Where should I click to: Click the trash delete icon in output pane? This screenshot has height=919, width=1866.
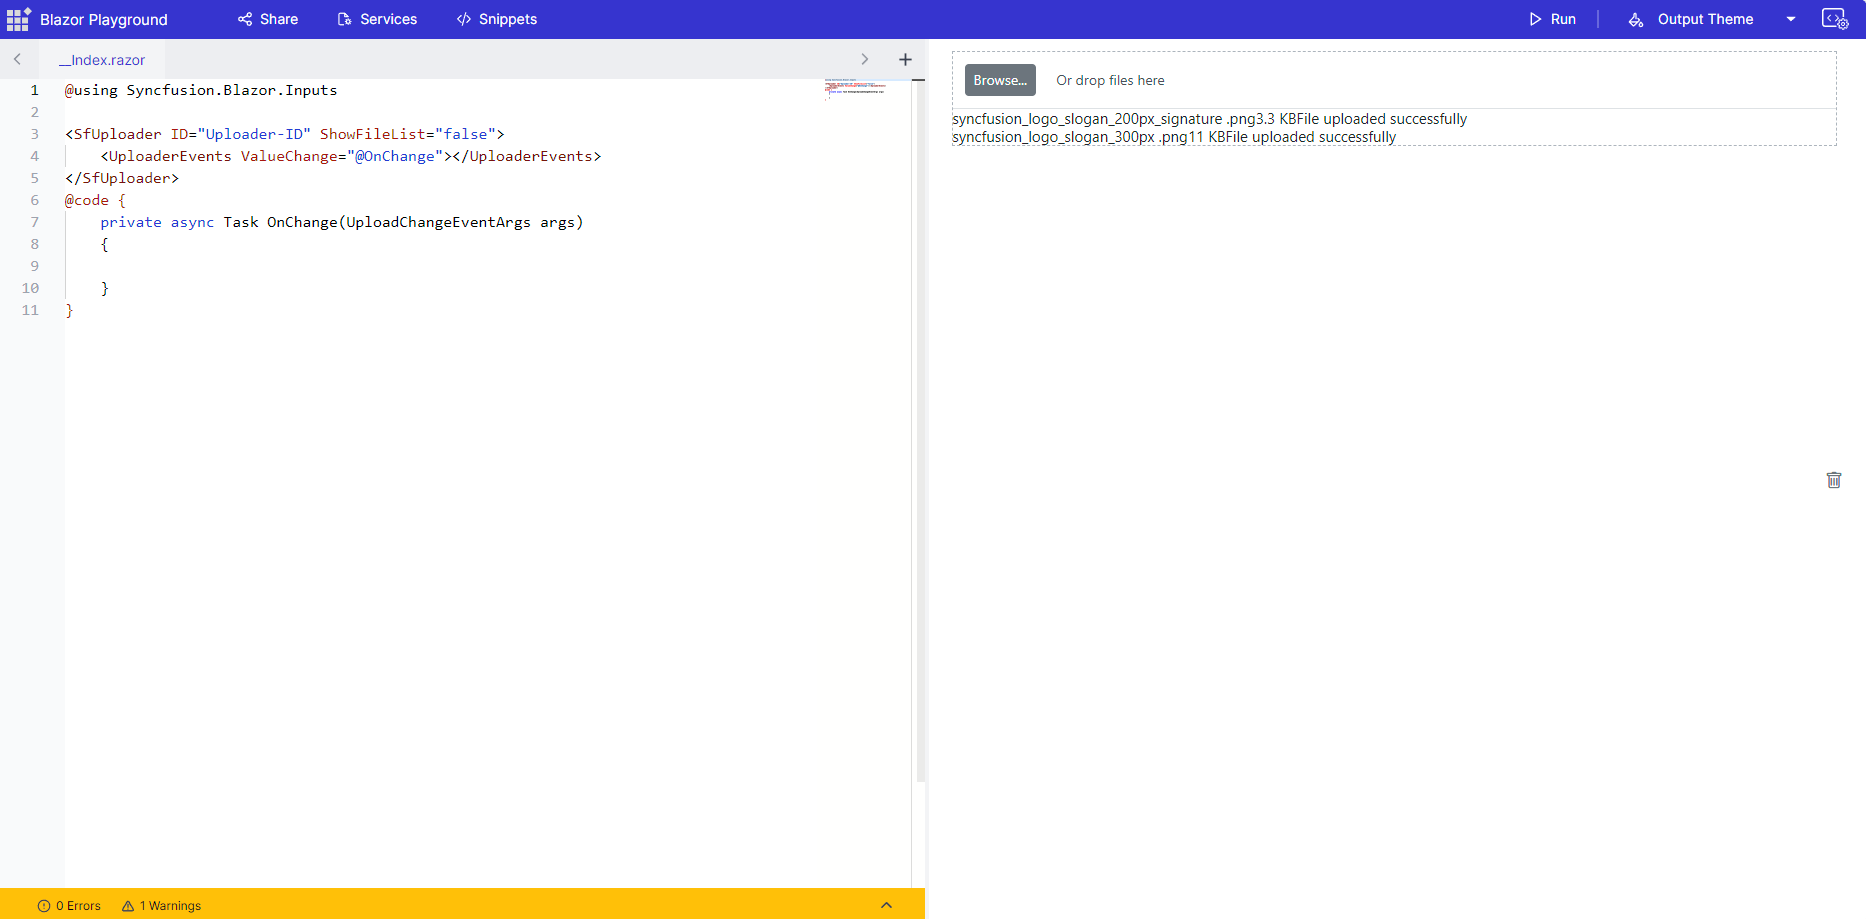1834,480
